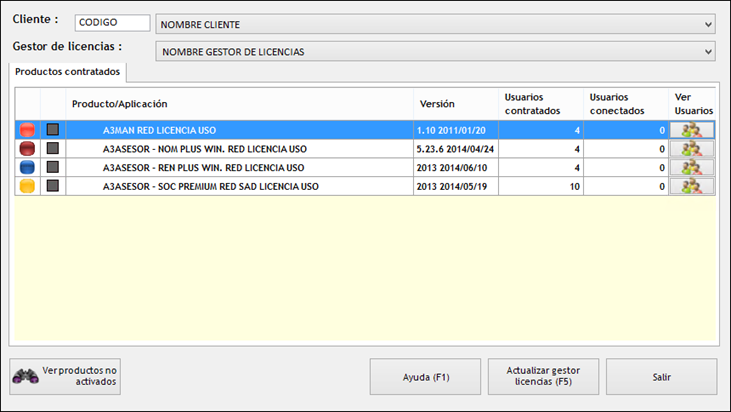Click the blue icon of A3ASESOR REN PLUS row
Viewport: 731px width, 412px height.
27,167
